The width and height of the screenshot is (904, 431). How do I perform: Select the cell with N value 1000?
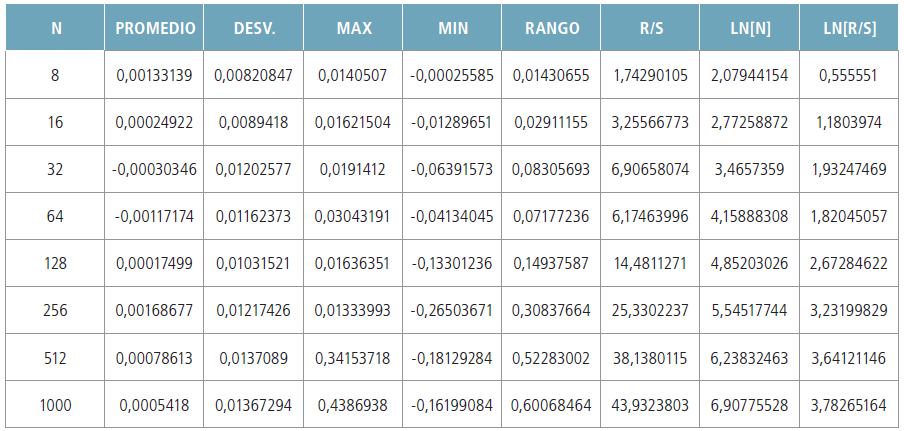55,405
